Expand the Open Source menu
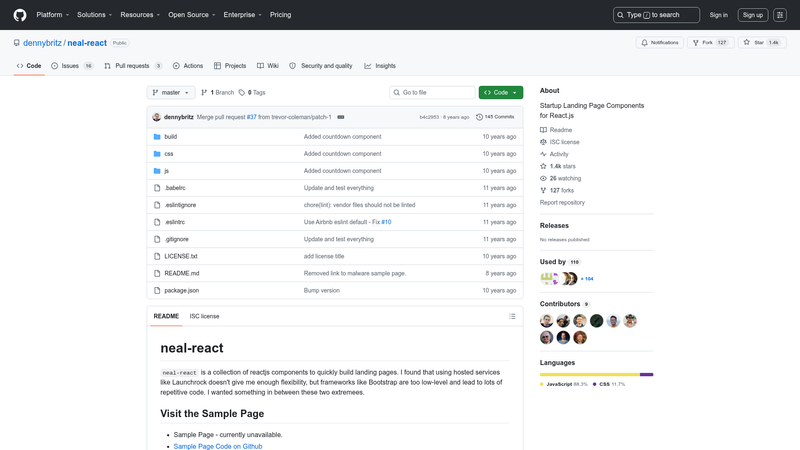Image resolution: width=800 pixels, height=450 pixels. point(192,15)
